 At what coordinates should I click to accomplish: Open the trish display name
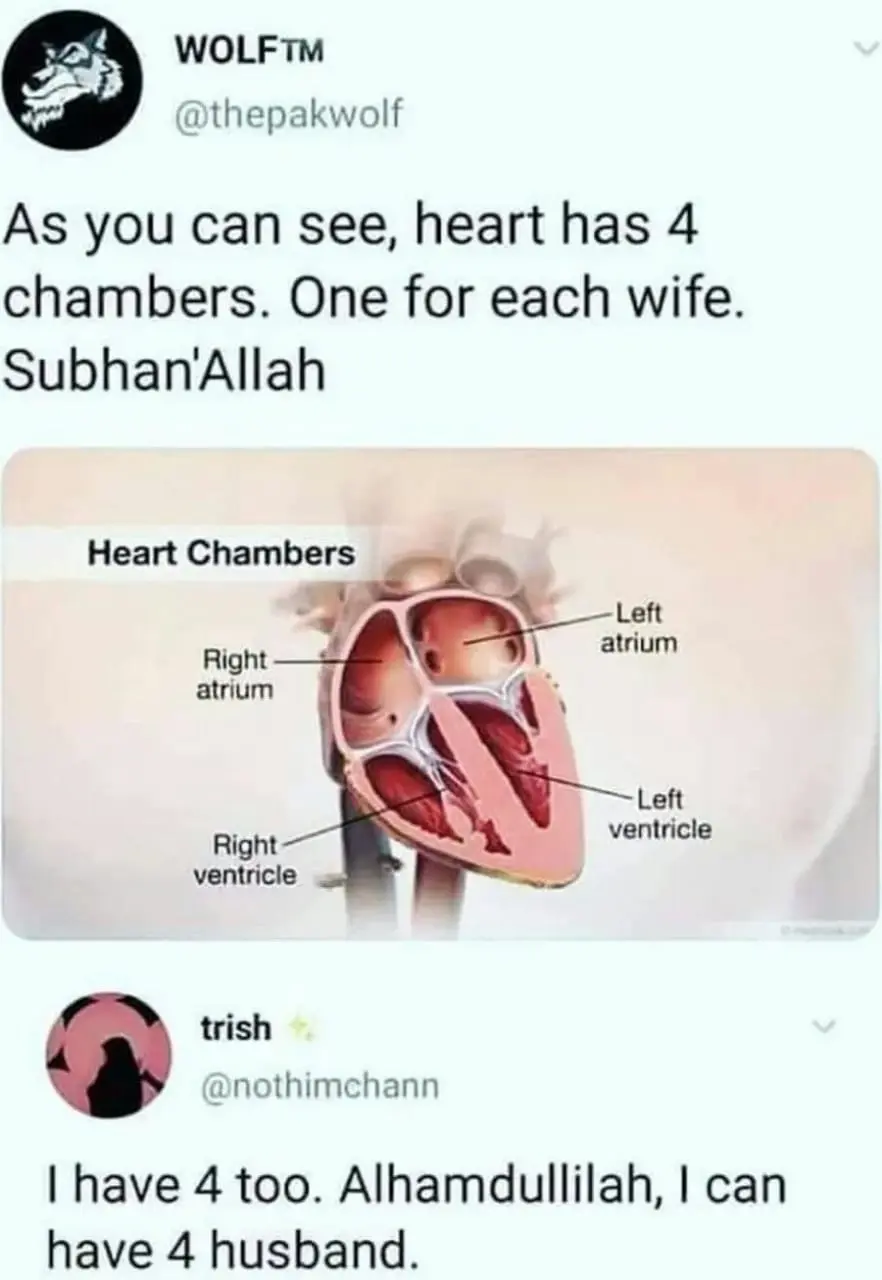click(x=237, y=1027)
